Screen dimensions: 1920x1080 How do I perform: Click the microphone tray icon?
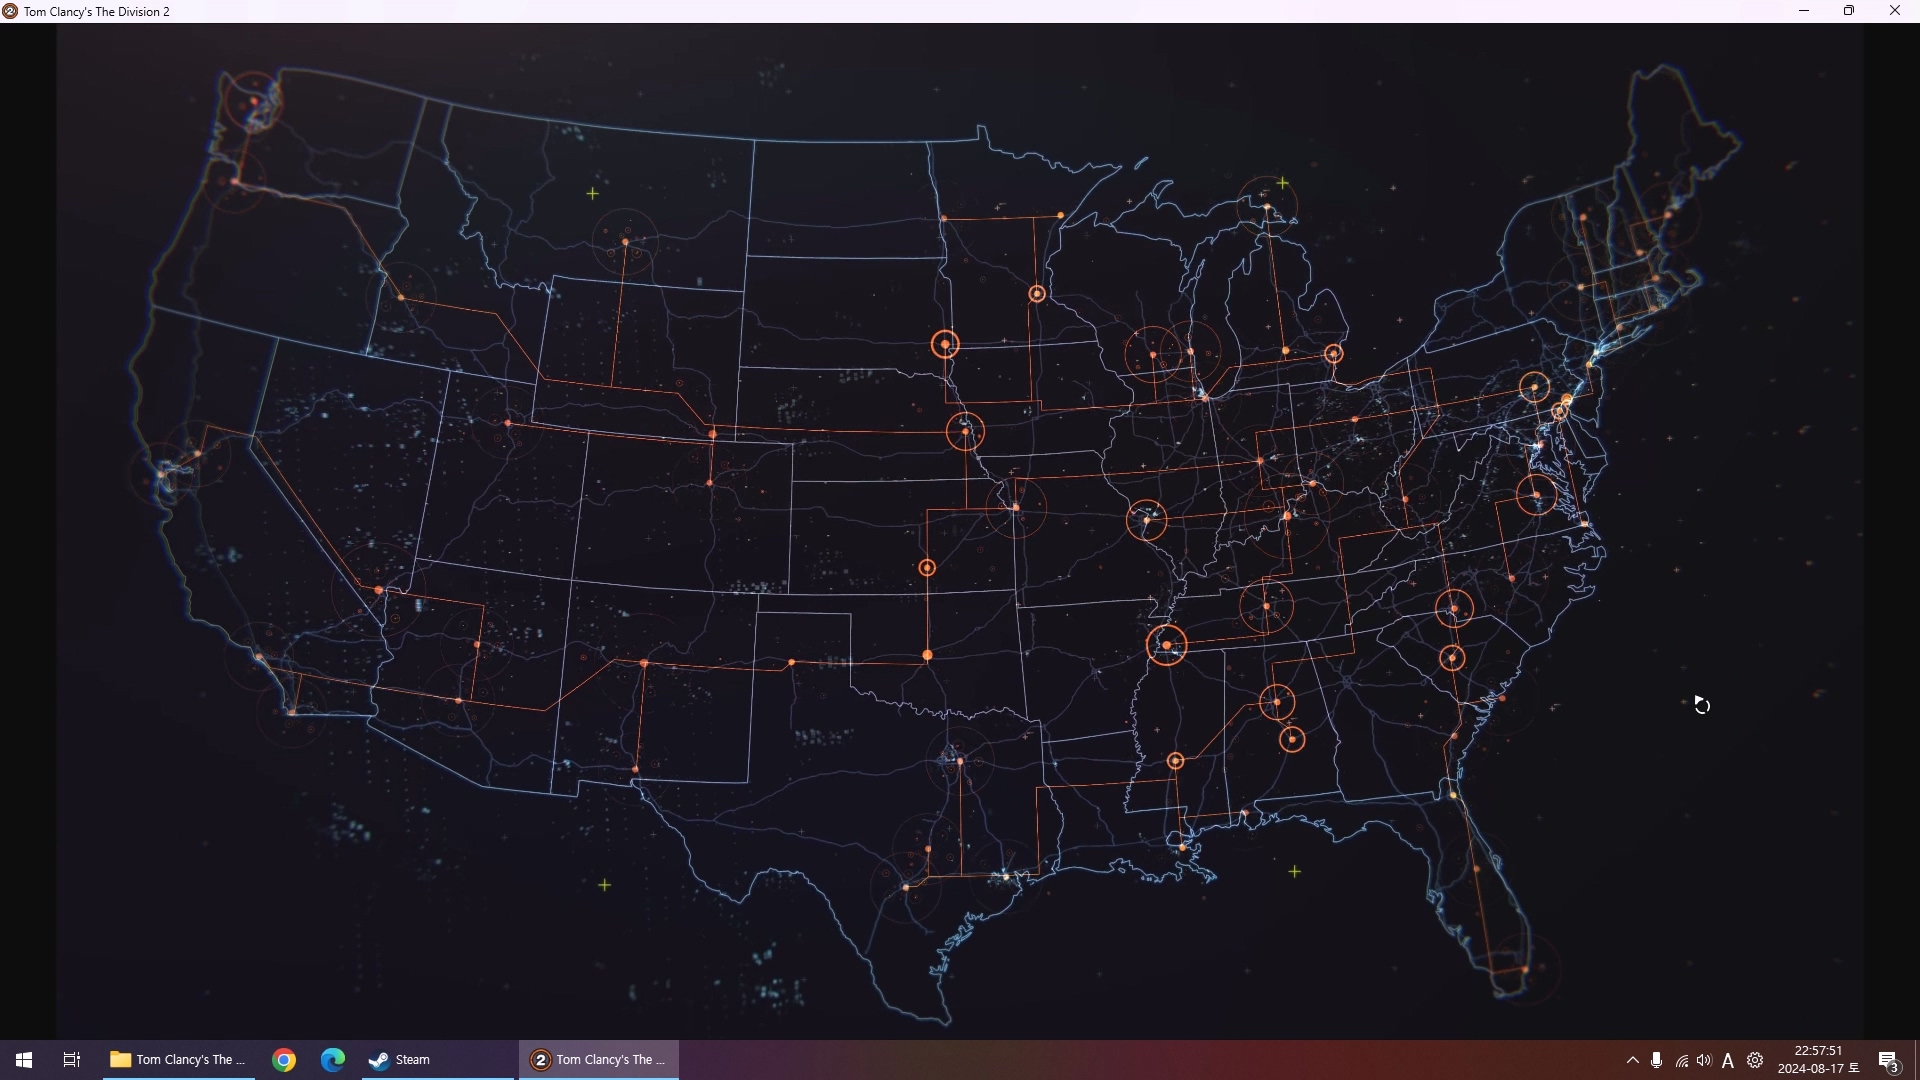pyautogui.click(x=1657, y=1060)
